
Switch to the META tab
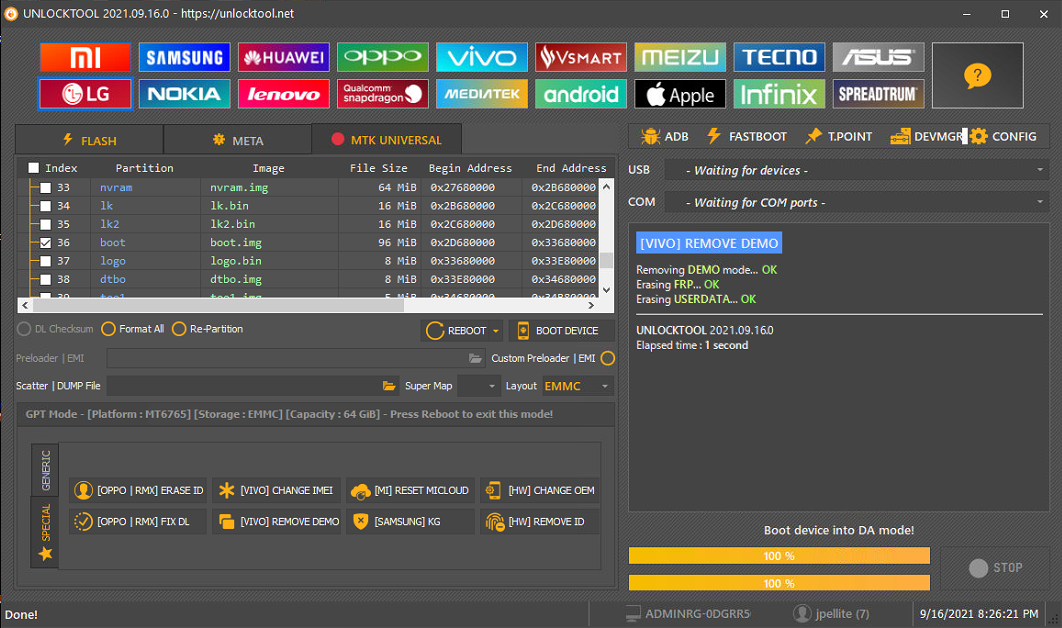238,140
